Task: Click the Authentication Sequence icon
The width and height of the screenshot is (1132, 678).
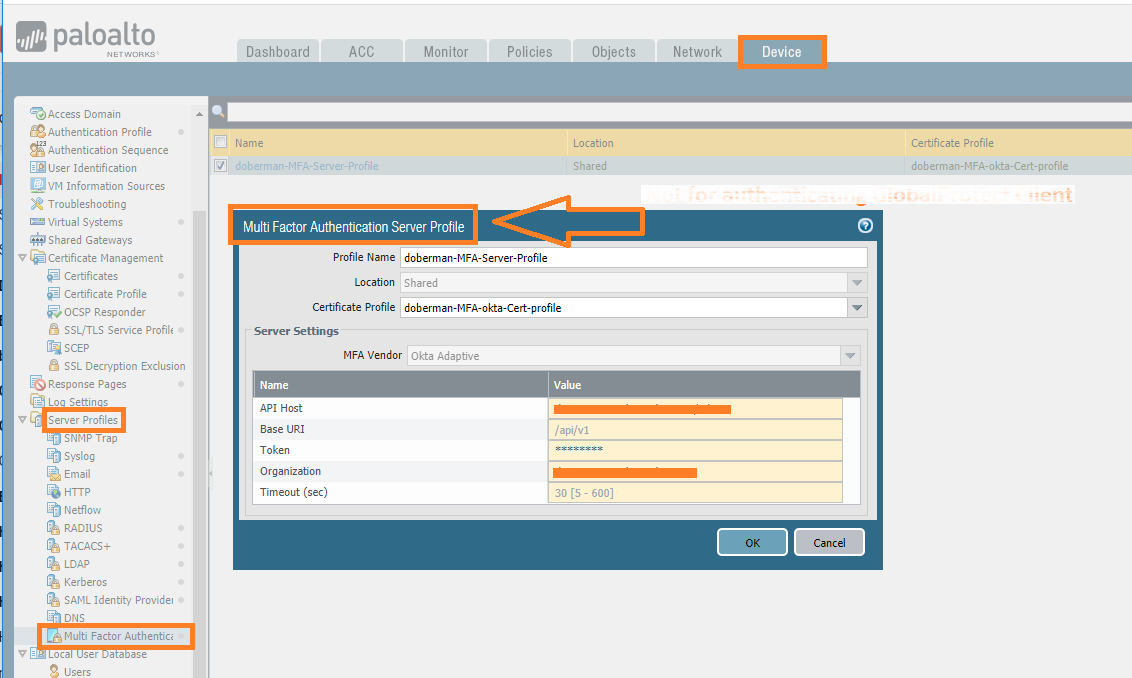Action: point(38,149)
